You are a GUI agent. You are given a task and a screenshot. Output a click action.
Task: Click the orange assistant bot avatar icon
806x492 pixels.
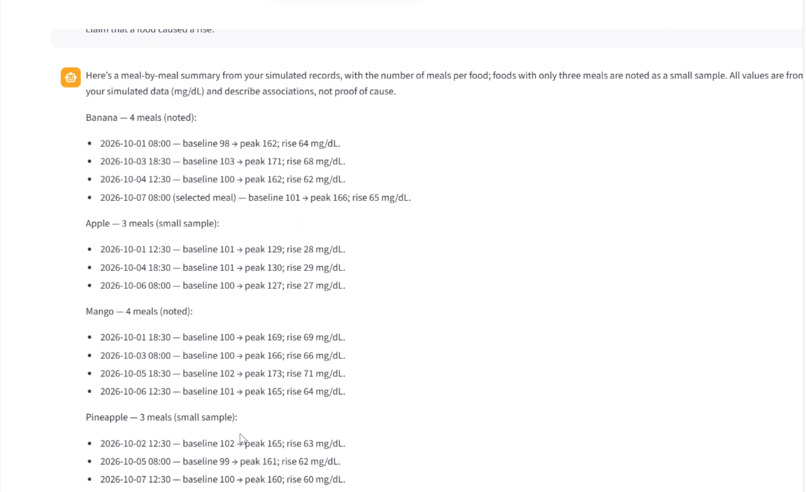click(70, 78)
